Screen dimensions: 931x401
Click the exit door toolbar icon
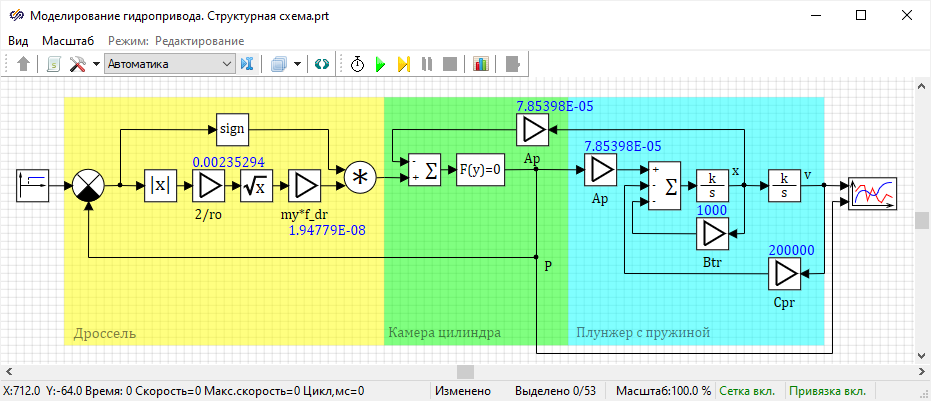pyautogui.click(x=512, y=64)
